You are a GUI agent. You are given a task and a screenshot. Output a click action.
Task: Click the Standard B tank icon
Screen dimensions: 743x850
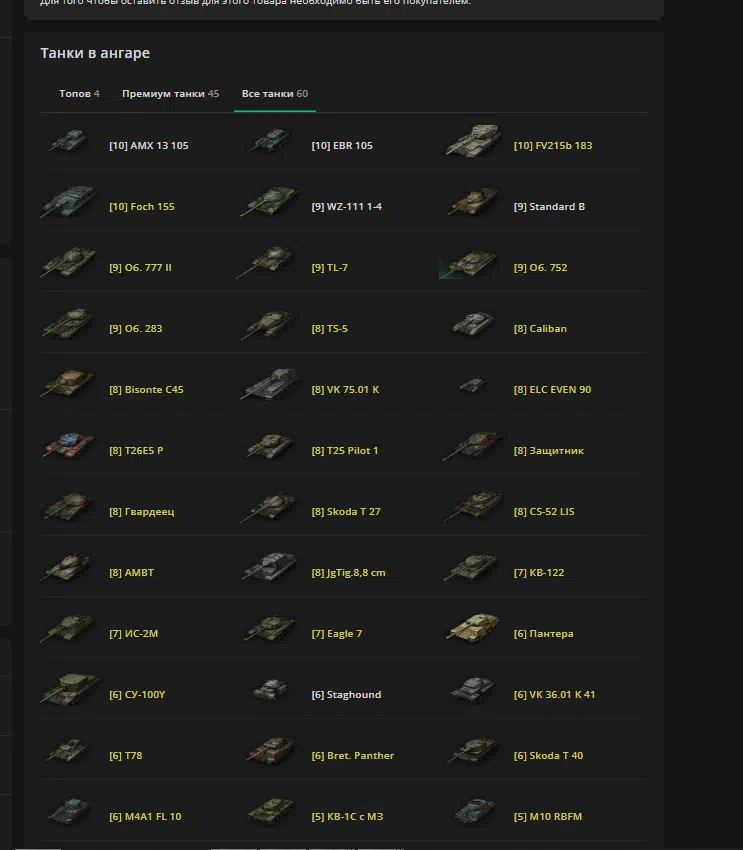tap(473, 202)
